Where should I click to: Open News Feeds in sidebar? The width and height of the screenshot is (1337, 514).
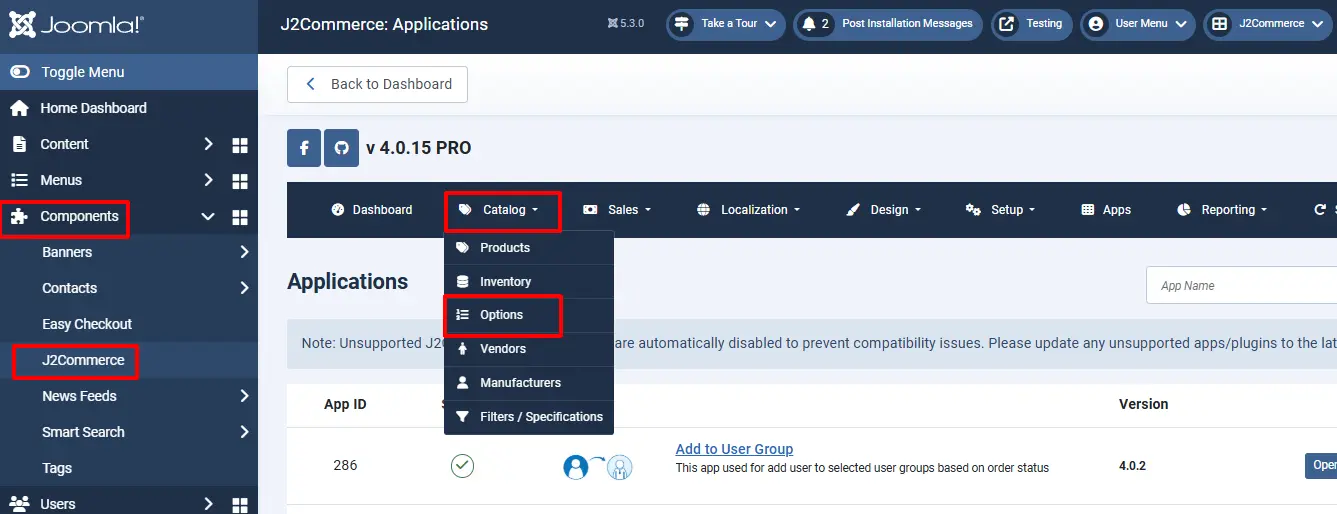point(79,396)
